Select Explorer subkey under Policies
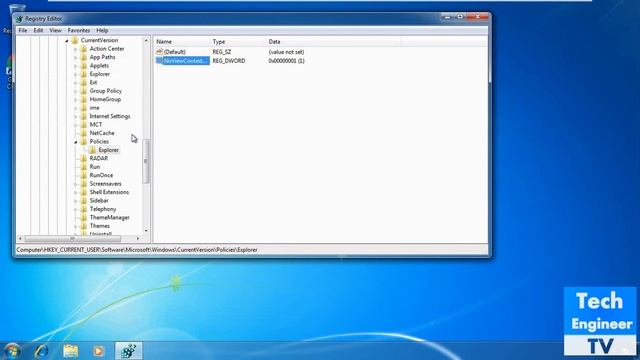This screenshot has width=640, height=360. click(x=109, y=150)
